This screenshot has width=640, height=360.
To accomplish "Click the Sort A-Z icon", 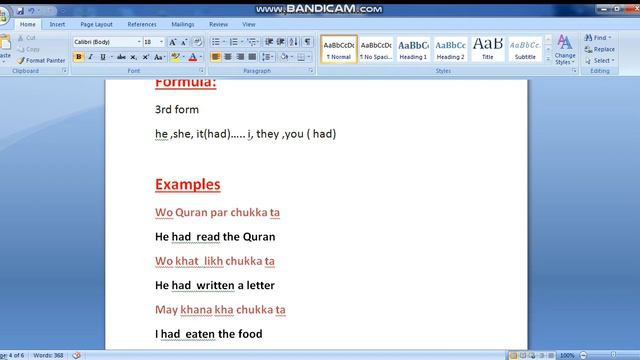I will (293, 42).
